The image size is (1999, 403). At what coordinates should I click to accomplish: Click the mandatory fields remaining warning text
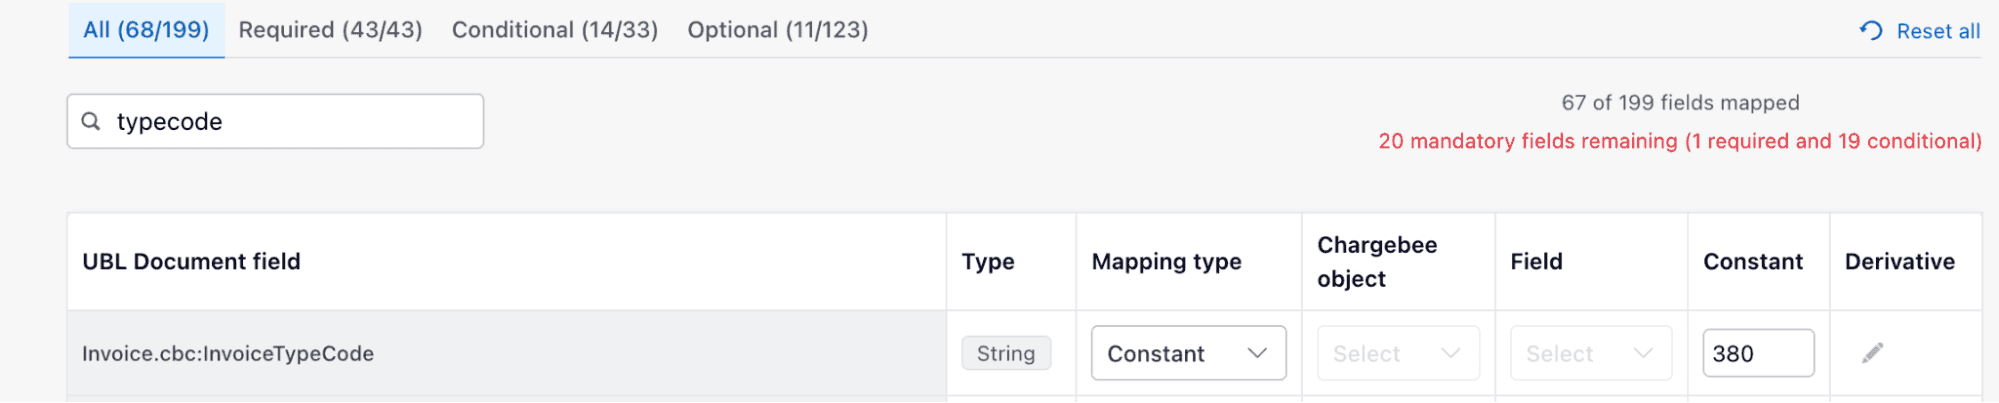point(1679,141)
